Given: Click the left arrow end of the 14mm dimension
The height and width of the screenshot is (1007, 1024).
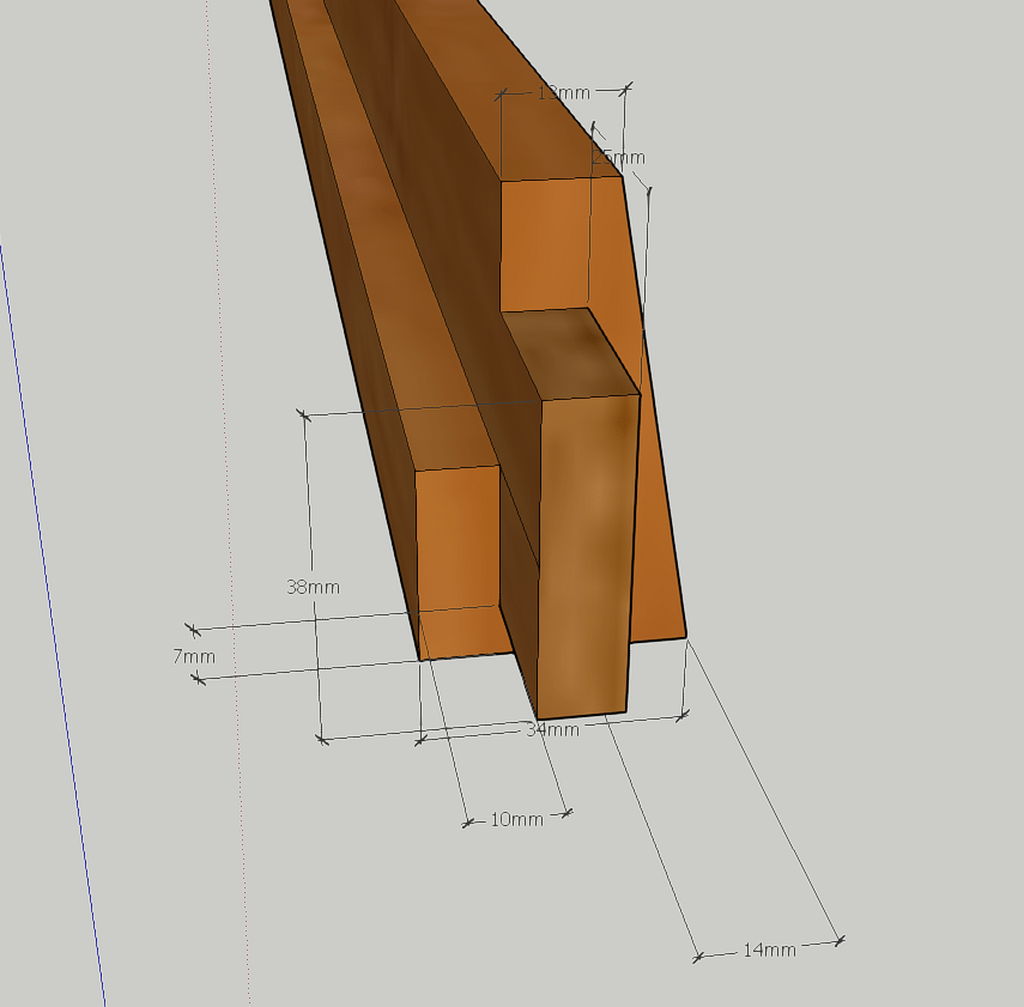Looking at the screenshot, I should (x=697, y=957).
